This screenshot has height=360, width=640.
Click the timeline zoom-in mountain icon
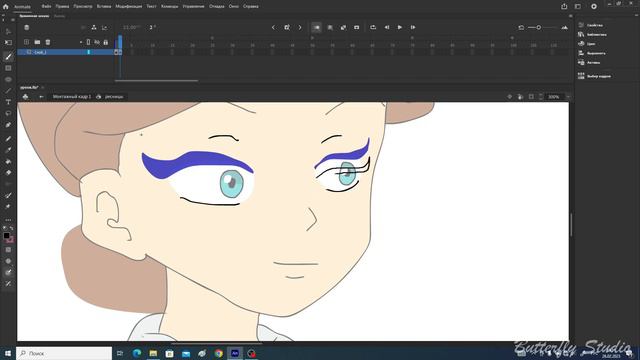(x=564, y=27)
